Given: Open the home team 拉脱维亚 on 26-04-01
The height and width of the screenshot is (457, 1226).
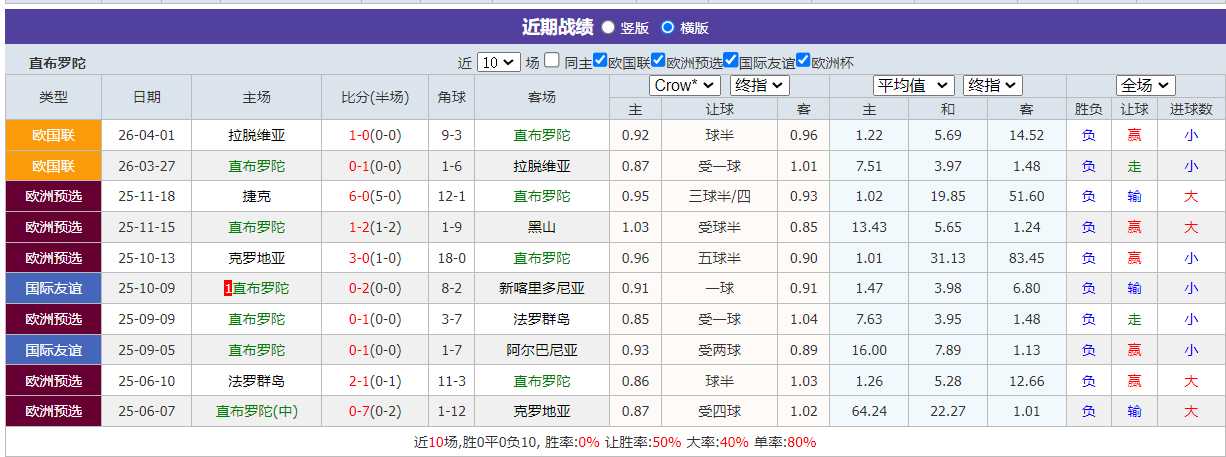Looking at the screenshot, I should [256, 135].
